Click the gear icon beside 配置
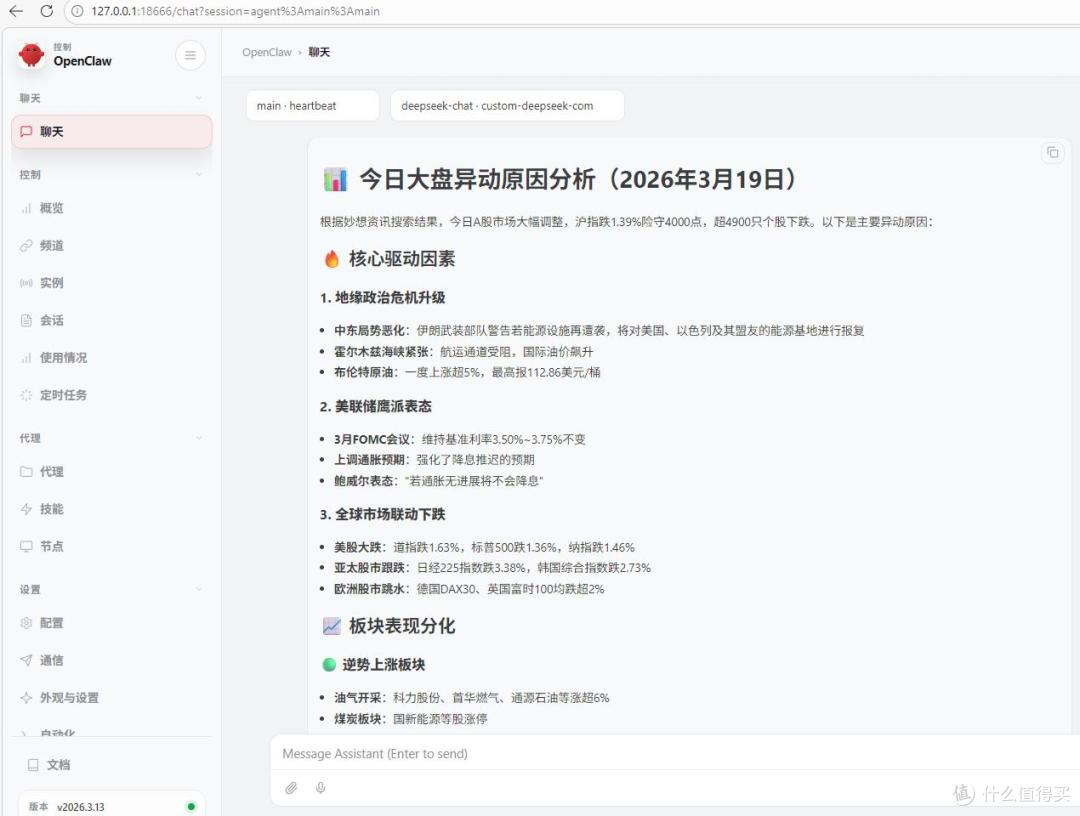1080x816 pixels. pos(26,623)
